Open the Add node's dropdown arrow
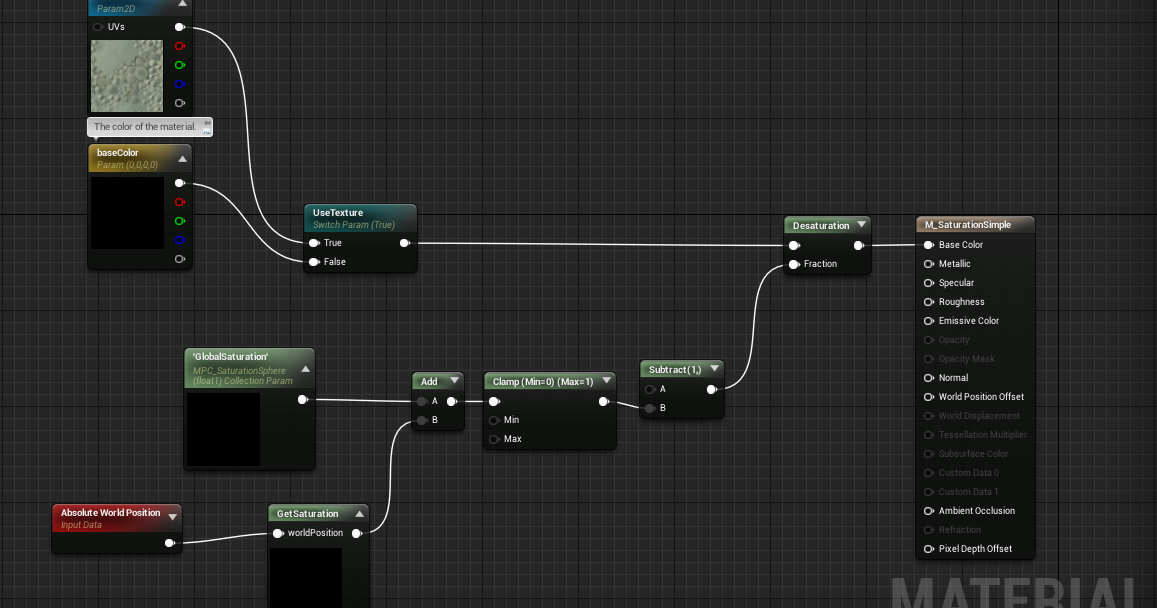This screenshot has height=608, width=1157. (452, 380)
